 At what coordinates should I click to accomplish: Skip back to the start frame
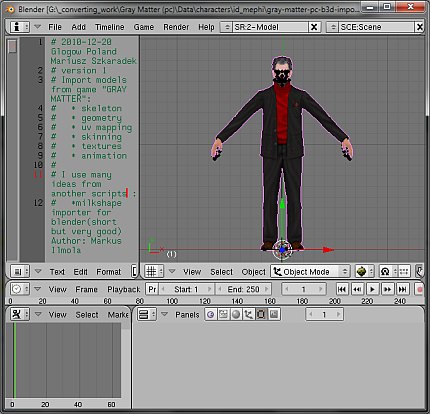[342, 289]
